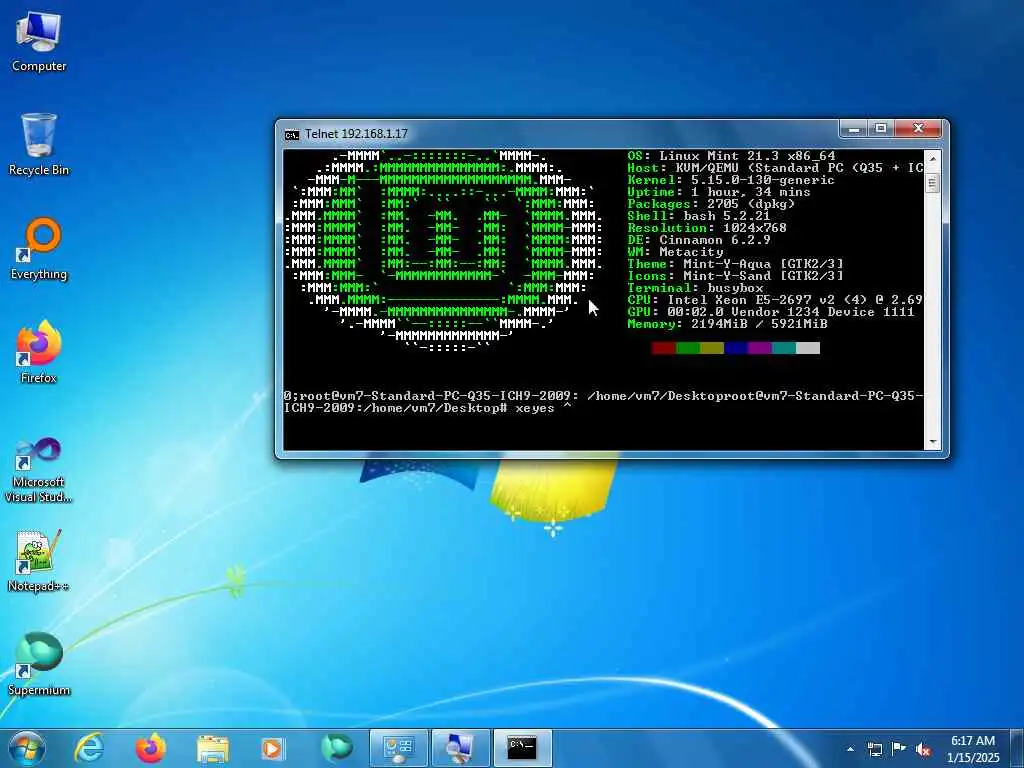Click the 'Theme: Mint-Y-Aqua' line
1024x768 pixels.
pyautogui.click(x=735, y=264)
